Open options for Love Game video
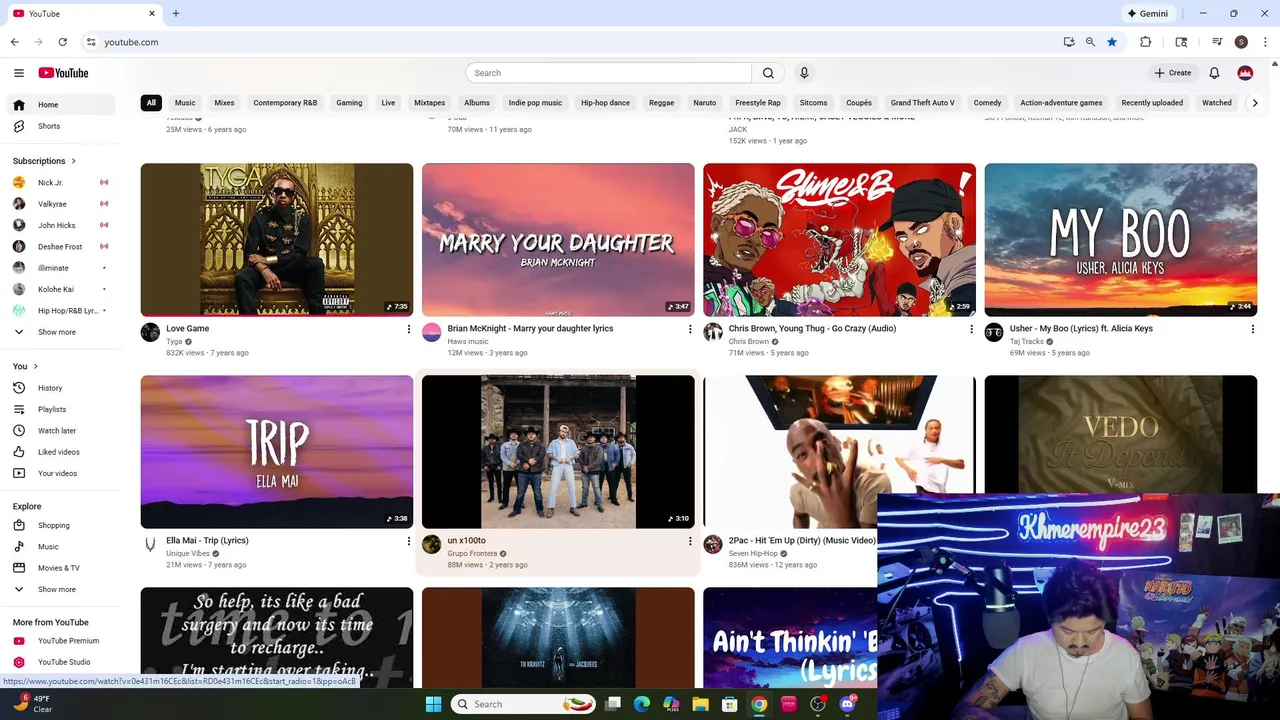The height and width of the screenshot is (720, 1280). pos(408,329)
